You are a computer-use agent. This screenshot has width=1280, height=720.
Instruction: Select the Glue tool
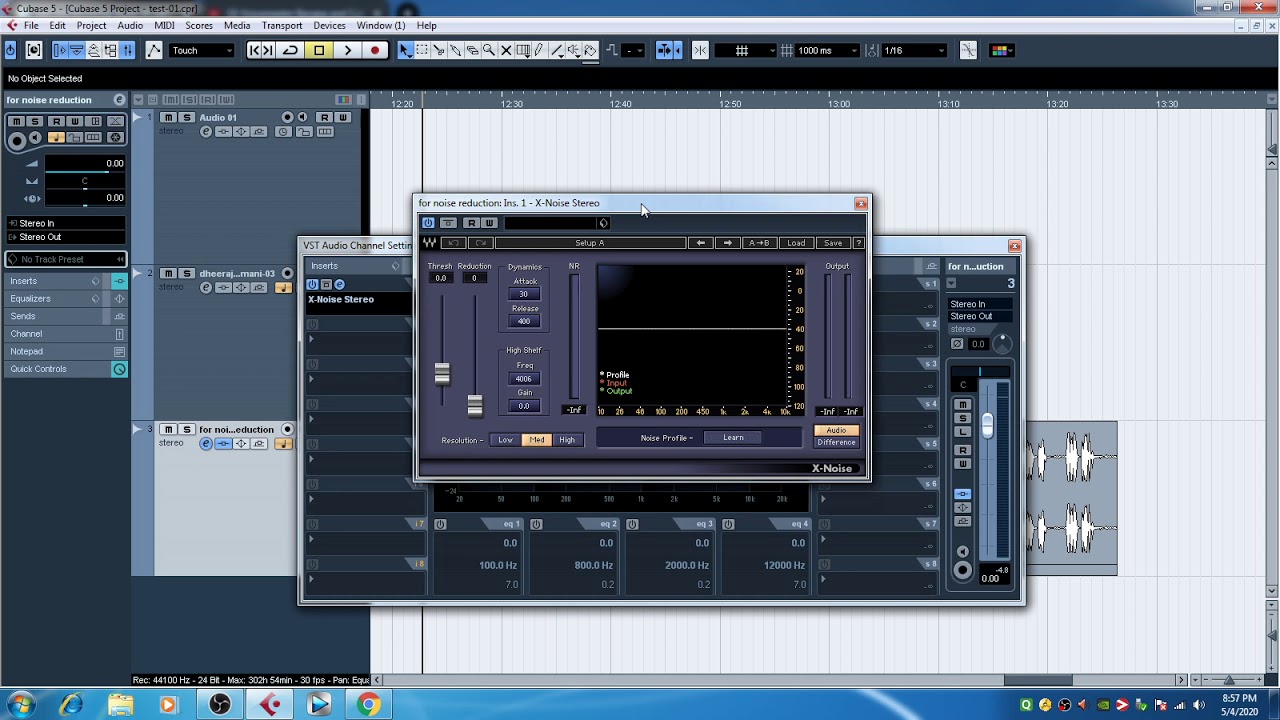click(x=455, y=50)
